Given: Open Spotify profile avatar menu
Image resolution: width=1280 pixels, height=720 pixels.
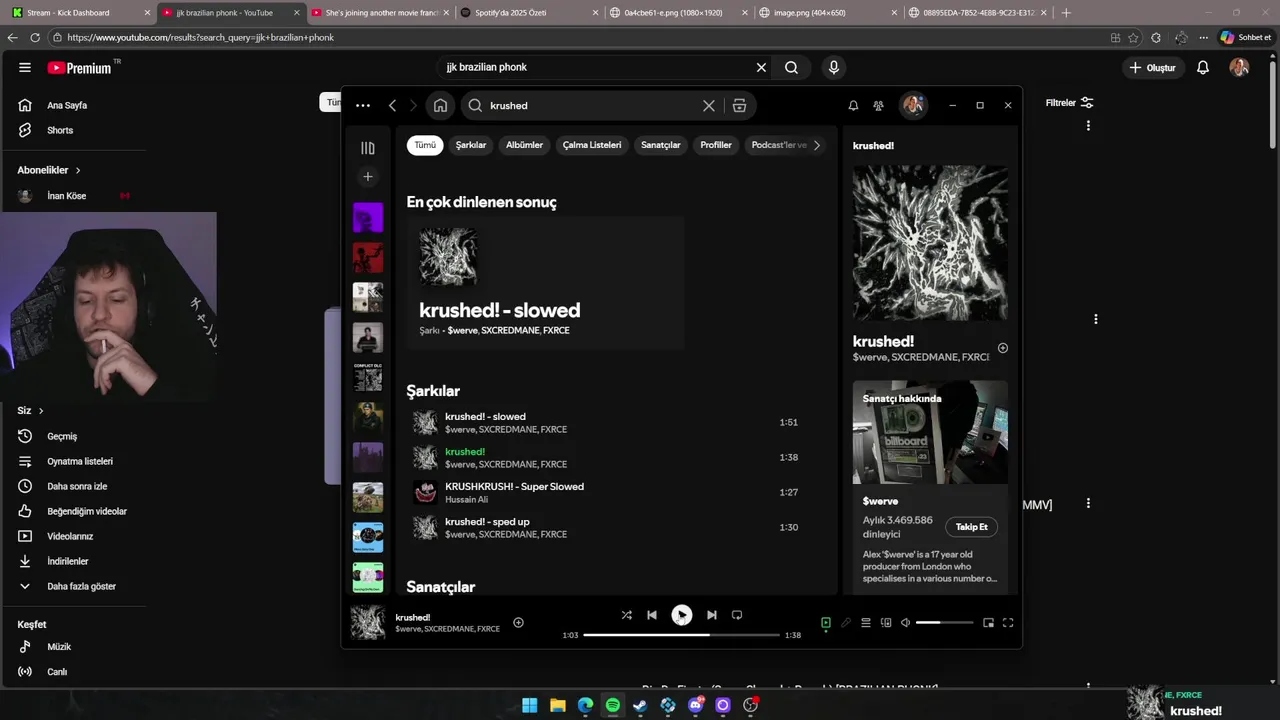Looking at the screenshot, I should pos(913,105).
